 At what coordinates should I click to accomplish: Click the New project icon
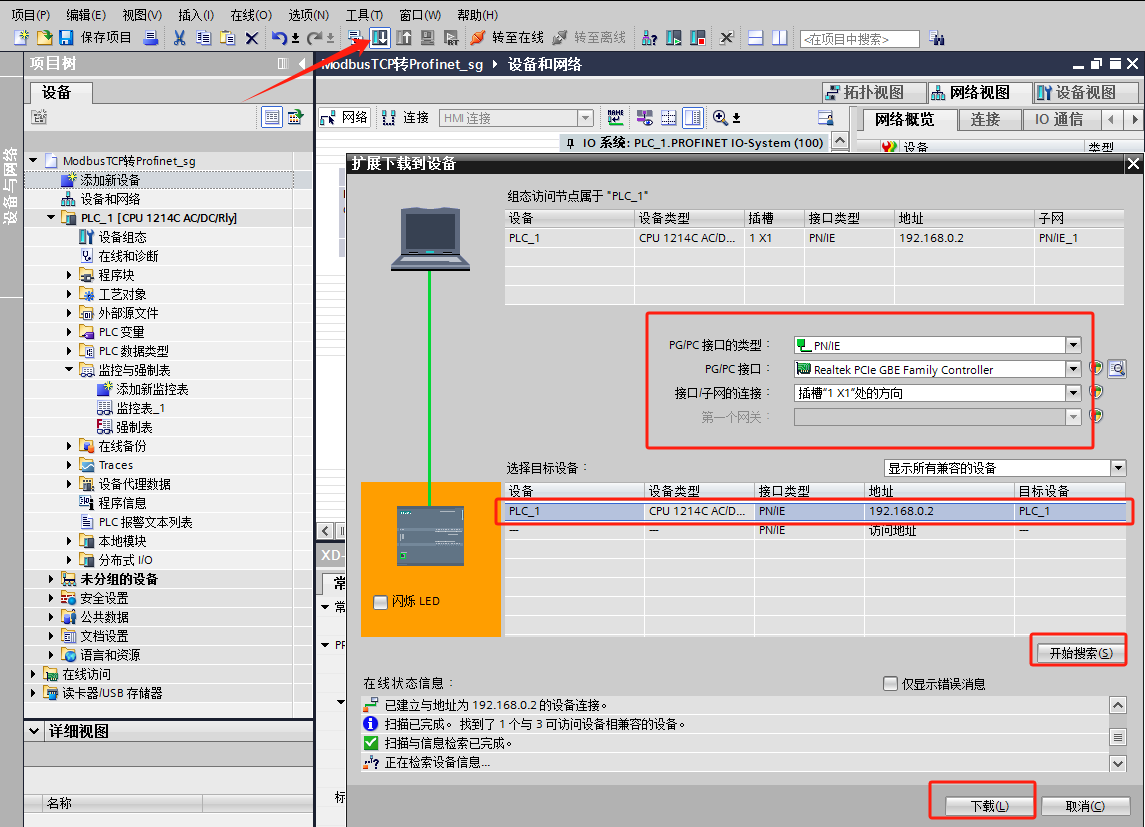point(22,38)
